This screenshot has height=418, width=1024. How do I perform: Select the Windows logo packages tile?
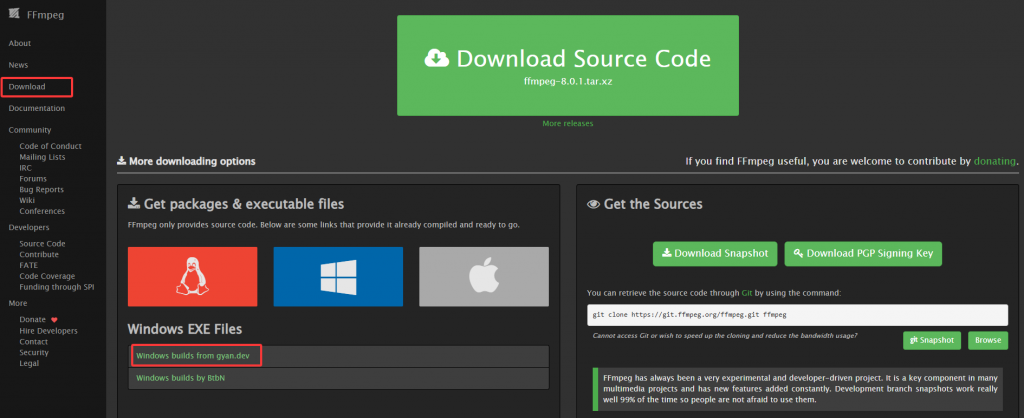coord(338,277)
